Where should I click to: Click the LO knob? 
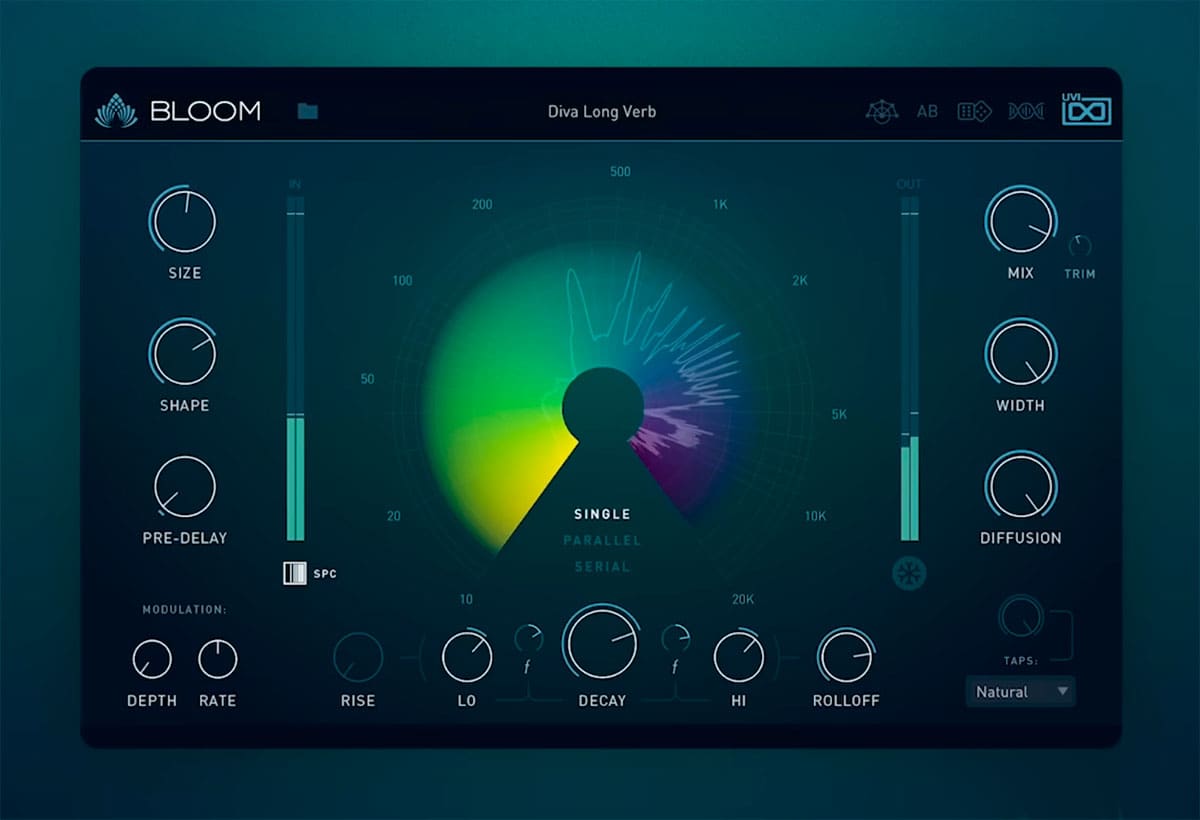pos(467,657)
